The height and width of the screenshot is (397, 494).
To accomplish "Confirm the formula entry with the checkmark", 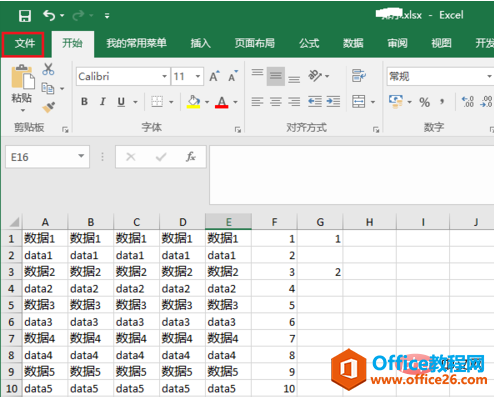I will [161, 157].
